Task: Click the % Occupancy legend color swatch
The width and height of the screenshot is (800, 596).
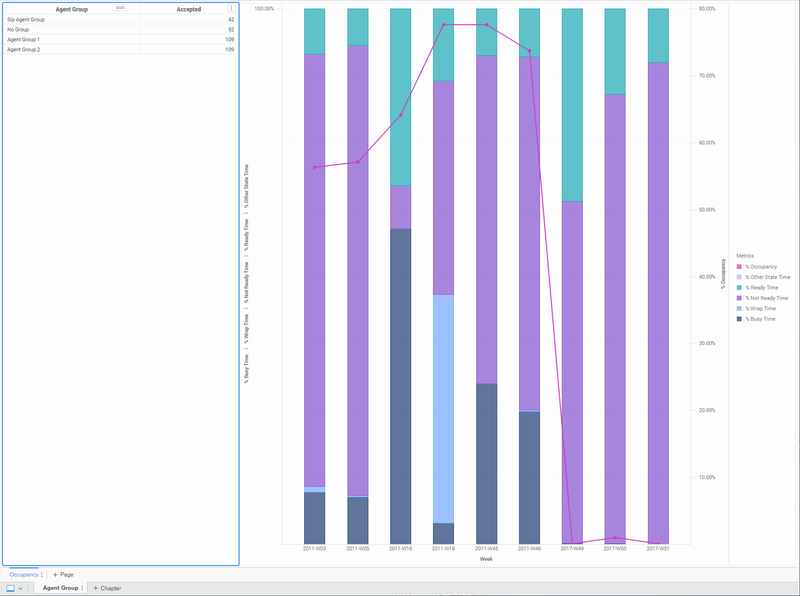Action: [739, 267]
